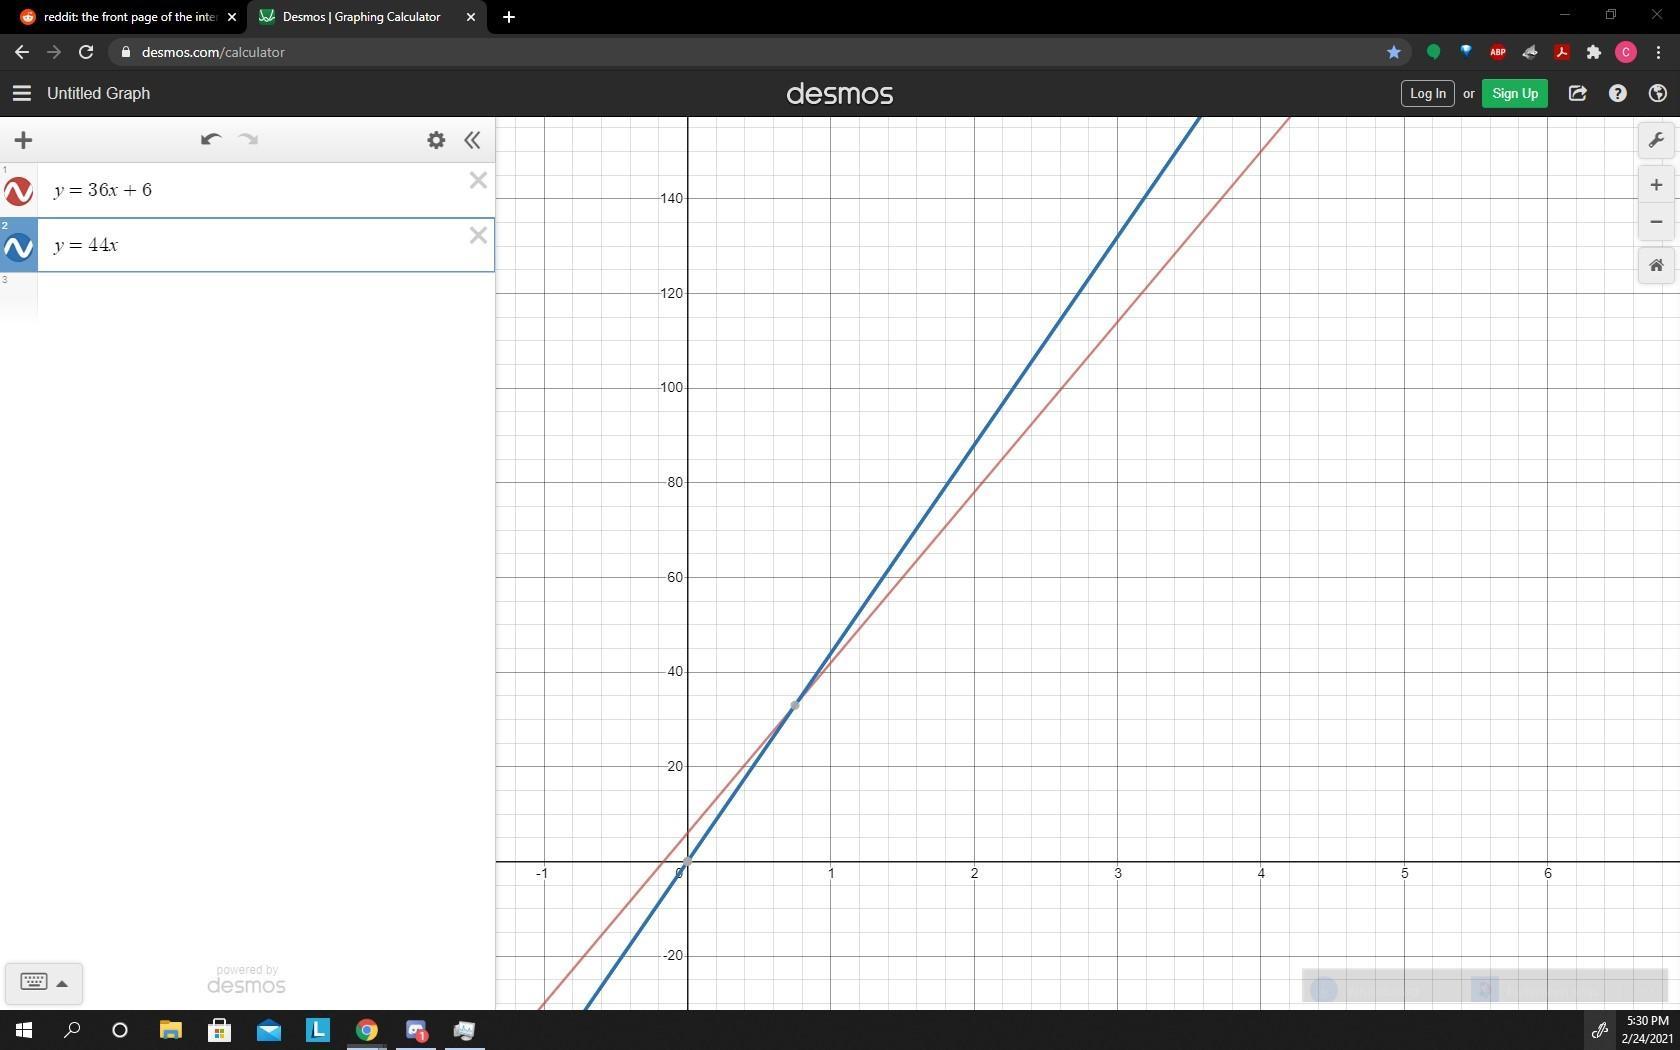Open File Explorer from the taskbar
The height and width of the screenshot is (1050, 1680).
click(x=170, y=1030)
